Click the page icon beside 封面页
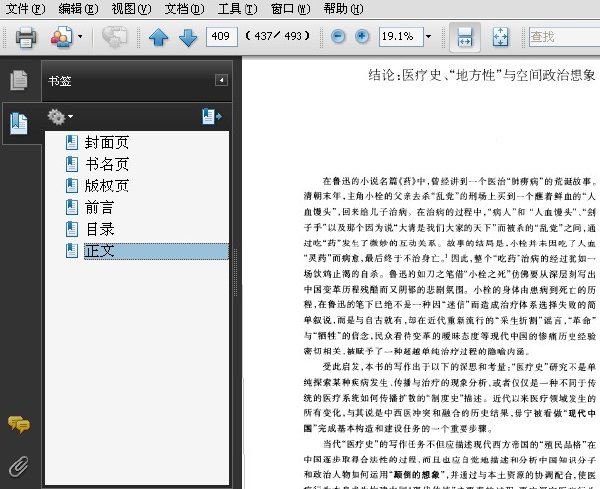600x489 pixels. pyautogui.click(x=72, y=142)
